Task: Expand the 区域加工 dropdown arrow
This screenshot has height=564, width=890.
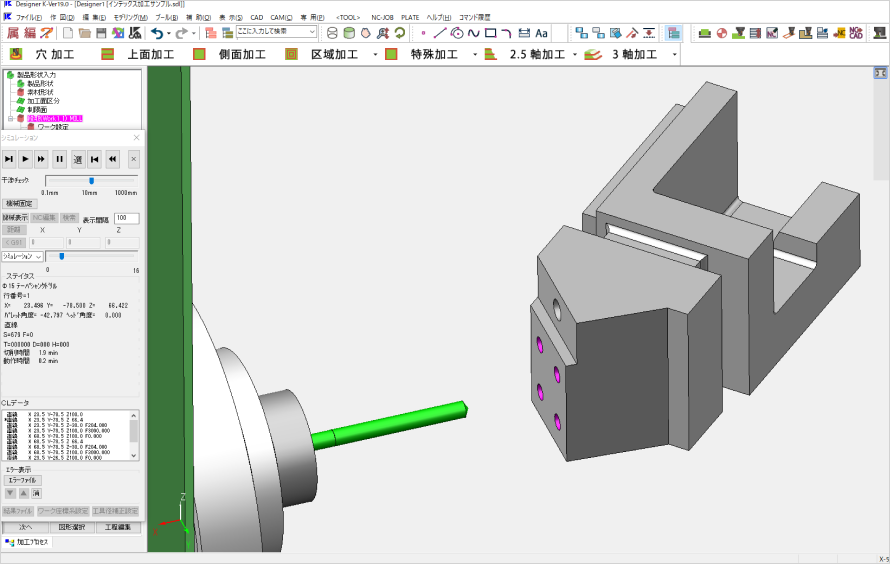Action: pyautogui.click(x=375, y=54)
